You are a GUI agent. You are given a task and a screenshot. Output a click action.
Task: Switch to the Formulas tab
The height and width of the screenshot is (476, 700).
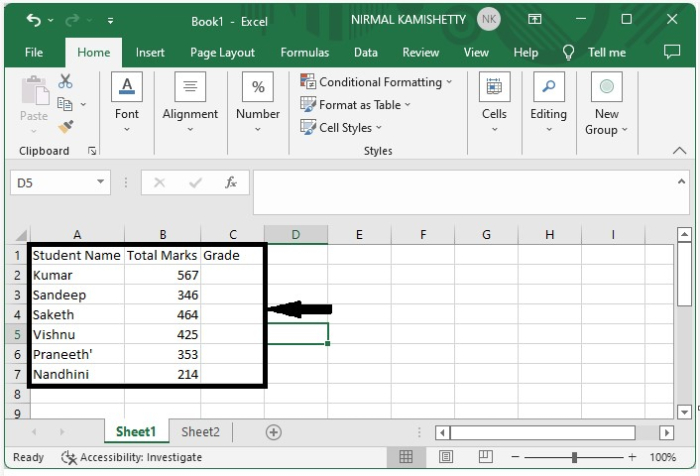[x=304, y=53]
